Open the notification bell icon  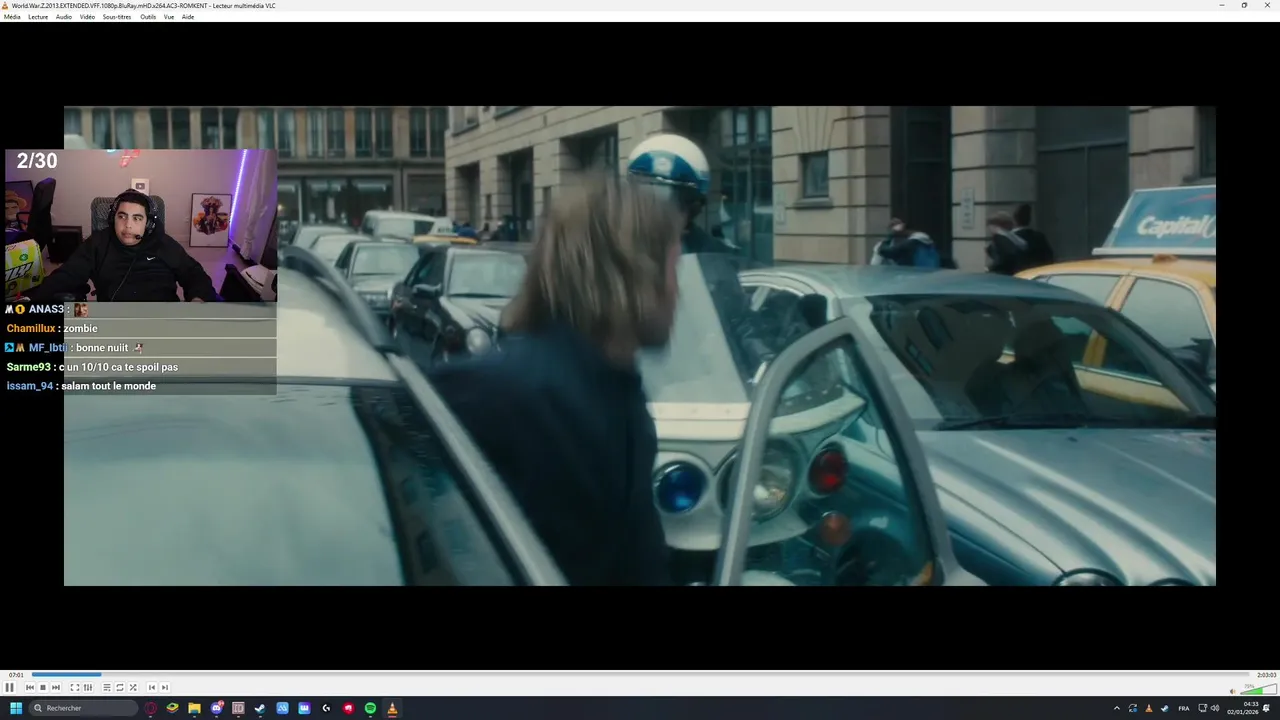click(x=1266, y=708)
